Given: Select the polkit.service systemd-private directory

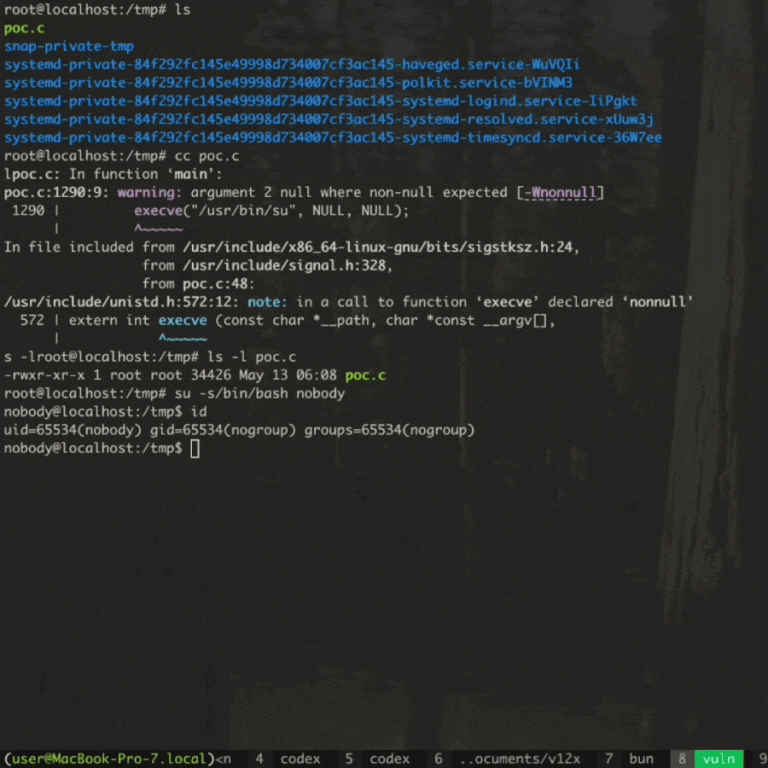Looking at the screenshot, I should click(288, 83).
